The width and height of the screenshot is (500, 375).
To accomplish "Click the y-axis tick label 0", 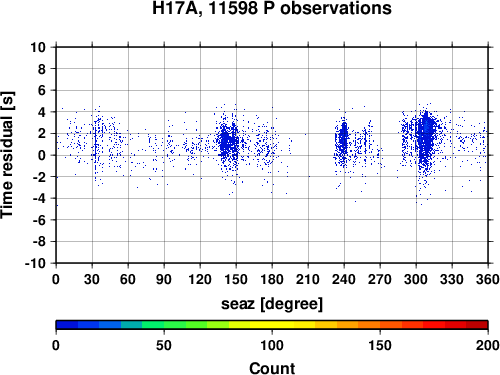I will [42, 155].
